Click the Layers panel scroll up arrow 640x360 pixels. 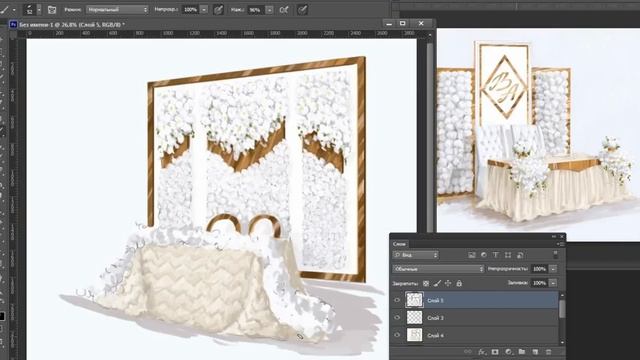562,295
